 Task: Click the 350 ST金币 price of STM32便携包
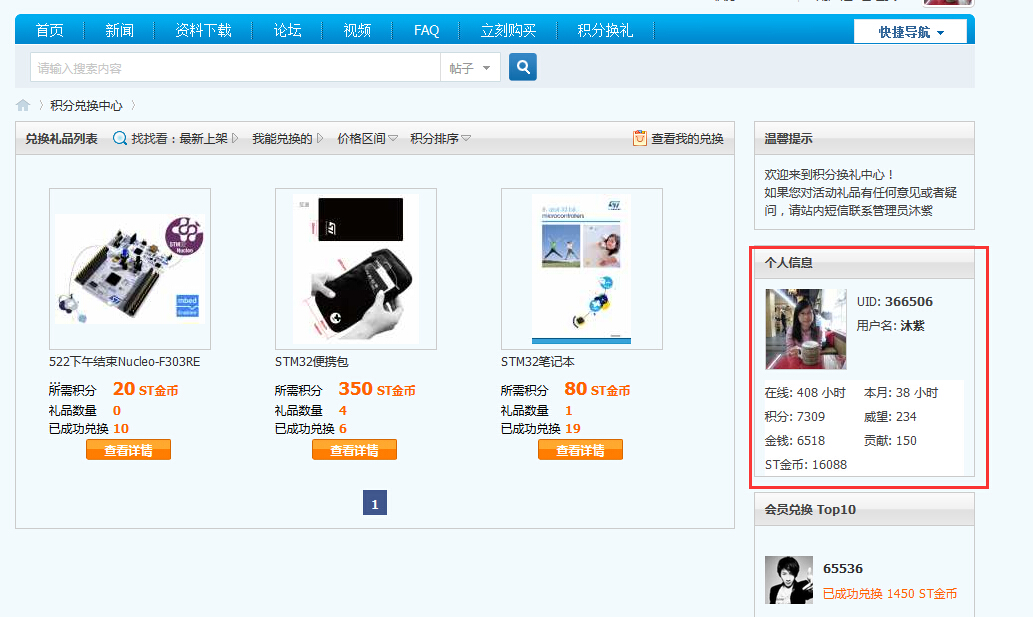pos(377,389)
